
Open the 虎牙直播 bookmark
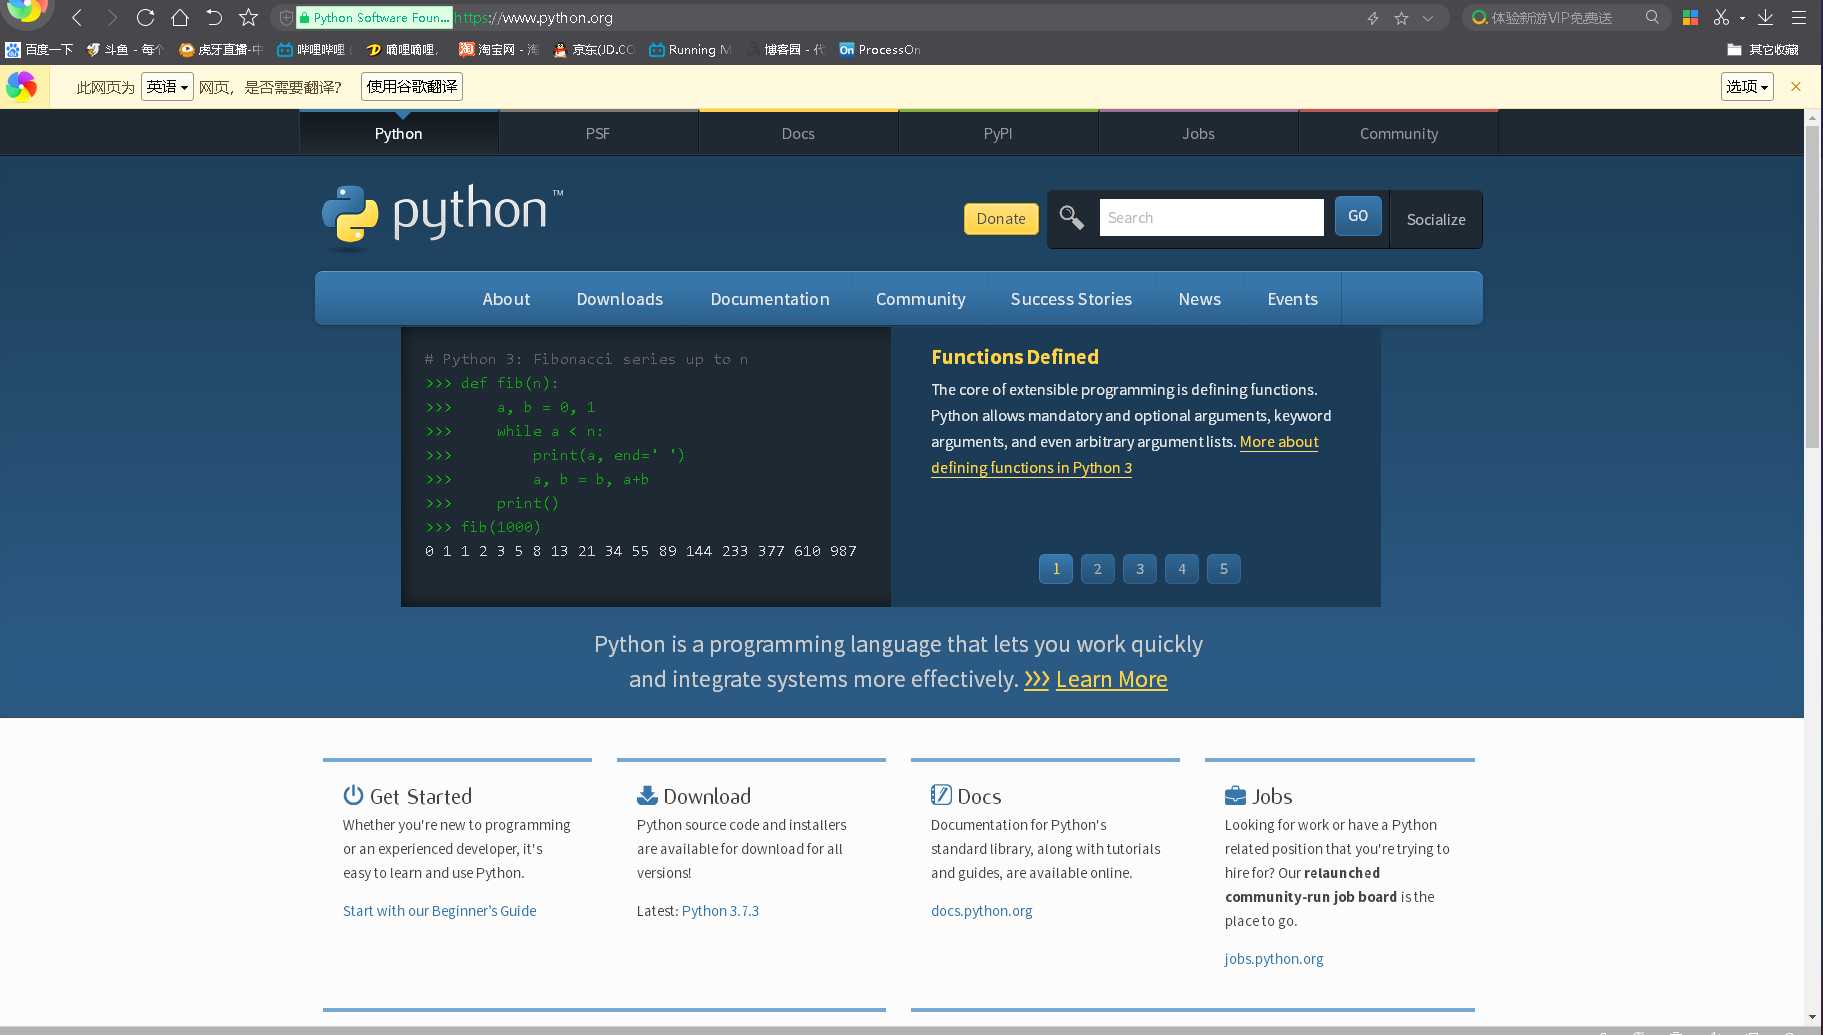220,49
